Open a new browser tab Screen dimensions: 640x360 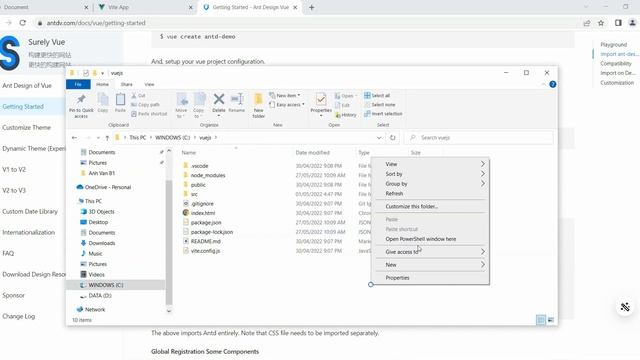click(311, 7)
